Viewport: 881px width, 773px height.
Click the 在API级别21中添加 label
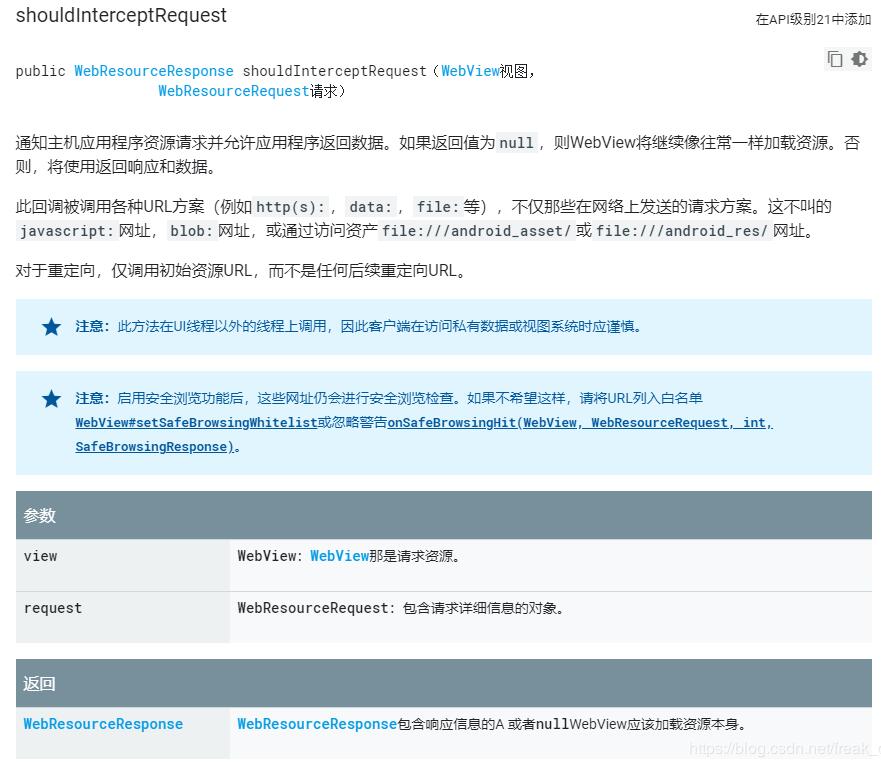click(811, 19)
